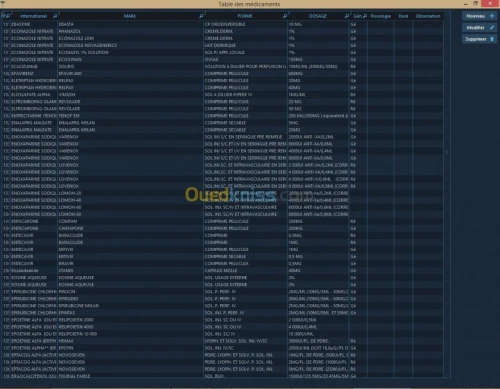Click the OVULE form cell
Image resolution: width=500 pixels, height=389 pixels.
point(245,59)
